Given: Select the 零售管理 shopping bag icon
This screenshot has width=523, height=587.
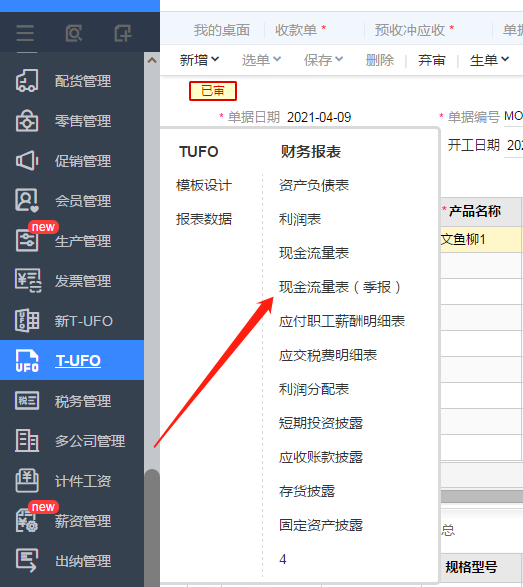Looking at the screenshot, I should coord(27,121).
